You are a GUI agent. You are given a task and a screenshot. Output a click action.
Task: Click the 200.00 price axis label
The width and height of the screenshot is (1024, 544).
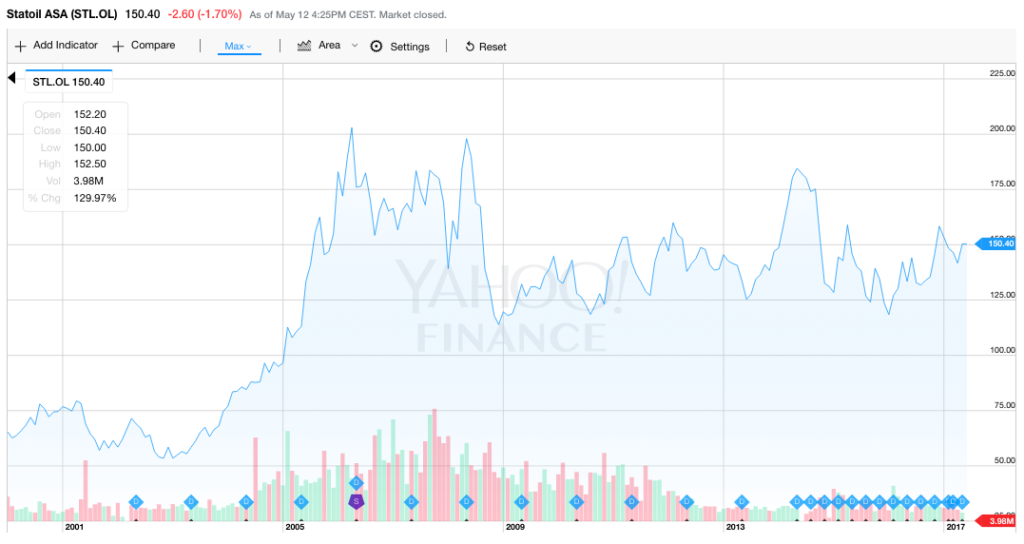[x=1002, y=129]
